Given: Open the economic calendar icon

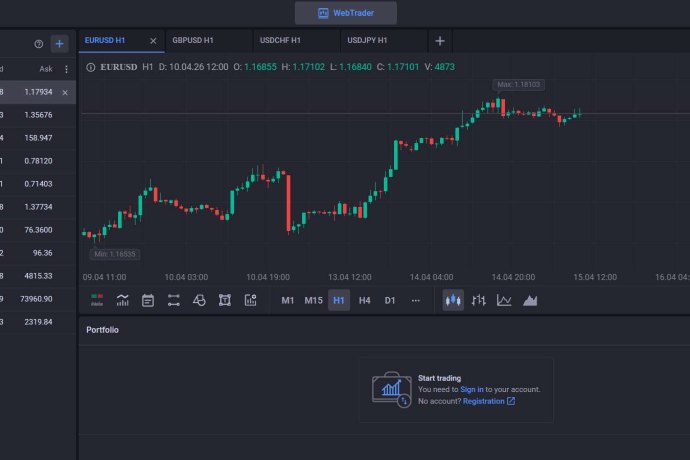Looking at the screenshot, I should pyautogui.click(x=148, y=300).
